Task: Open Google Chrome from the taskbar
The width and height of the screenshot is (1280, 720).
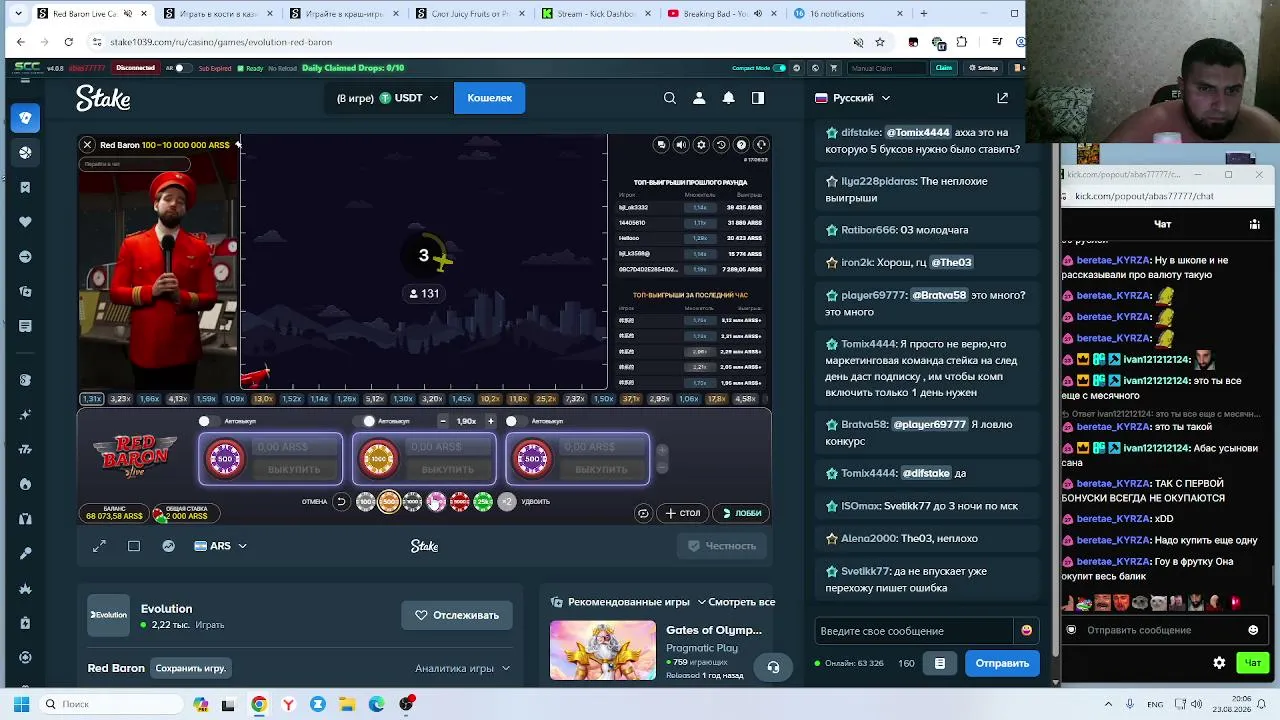Action: pos(259,704)
